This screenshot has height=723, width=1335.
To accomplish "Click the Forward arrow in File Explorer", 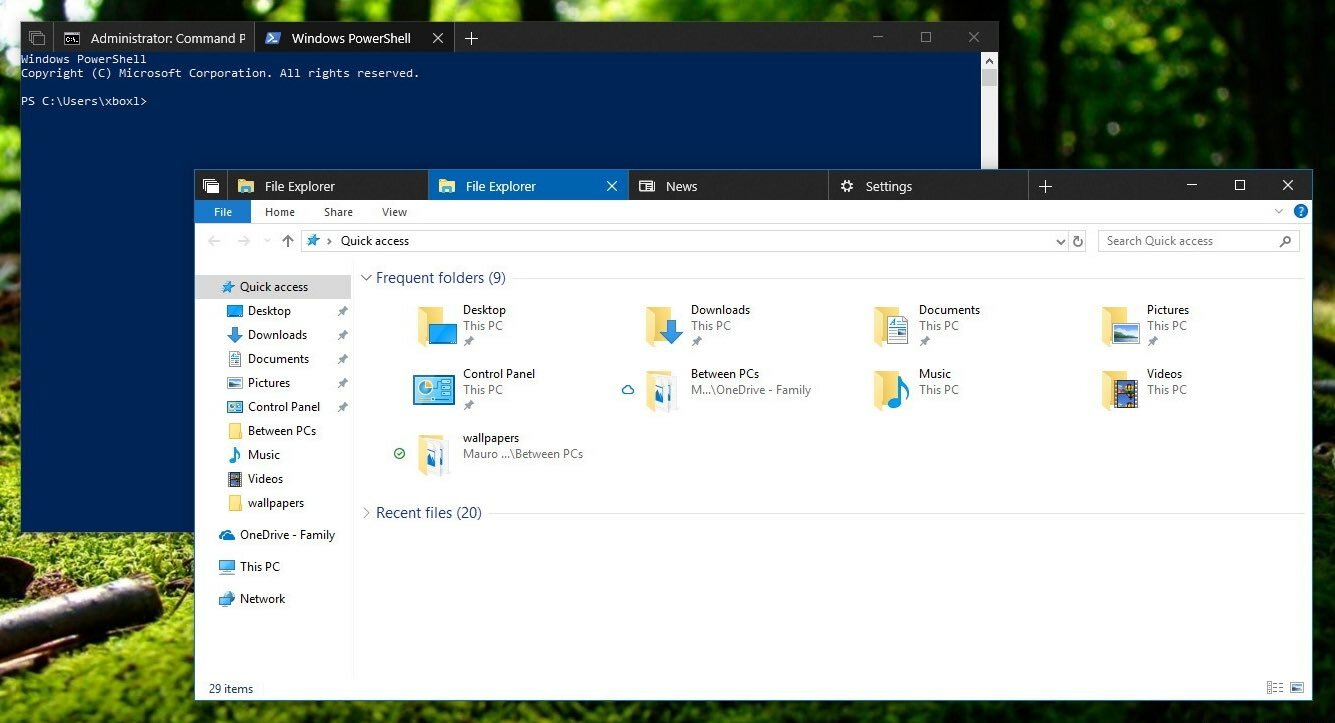I will coord(244,241).
